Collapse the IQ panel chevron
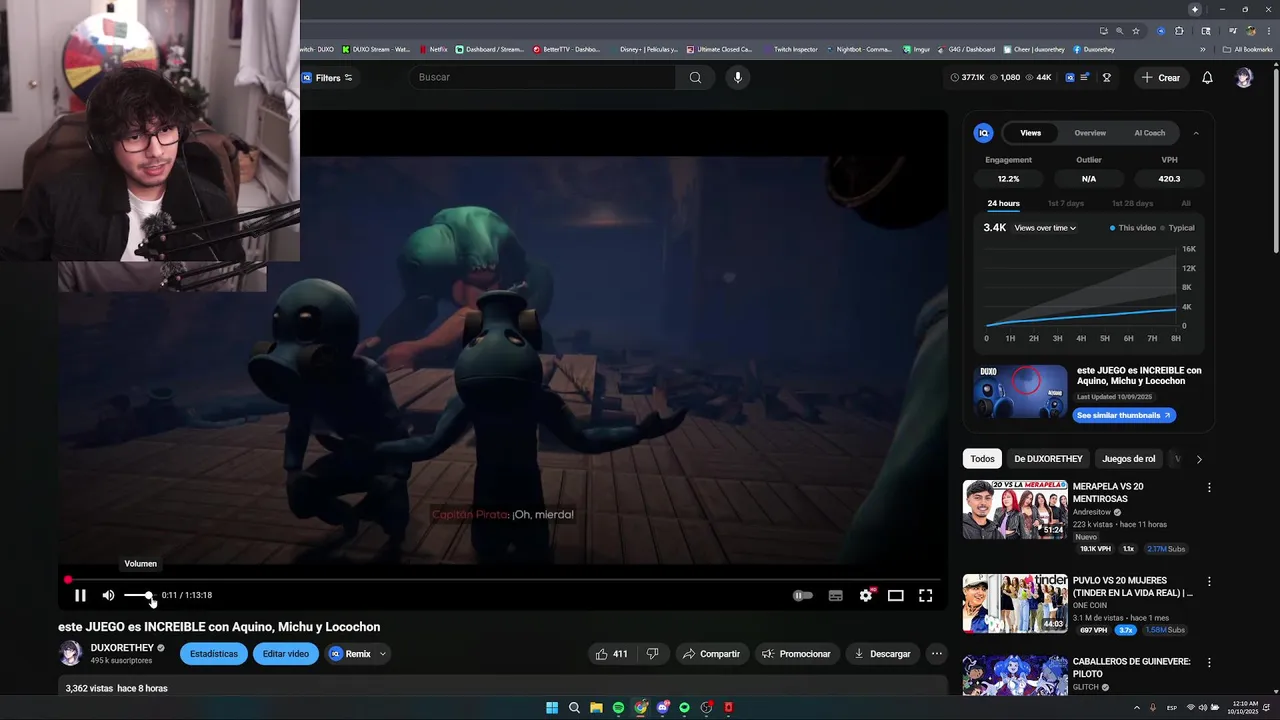The width and height of the screenshot is (1280, 720). click(1196, 132)
